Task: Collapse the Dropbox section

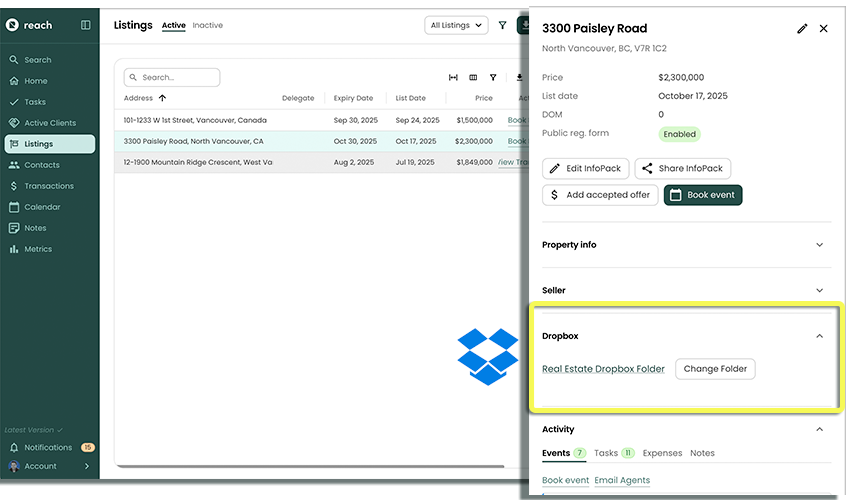Action: click(819, 336)
